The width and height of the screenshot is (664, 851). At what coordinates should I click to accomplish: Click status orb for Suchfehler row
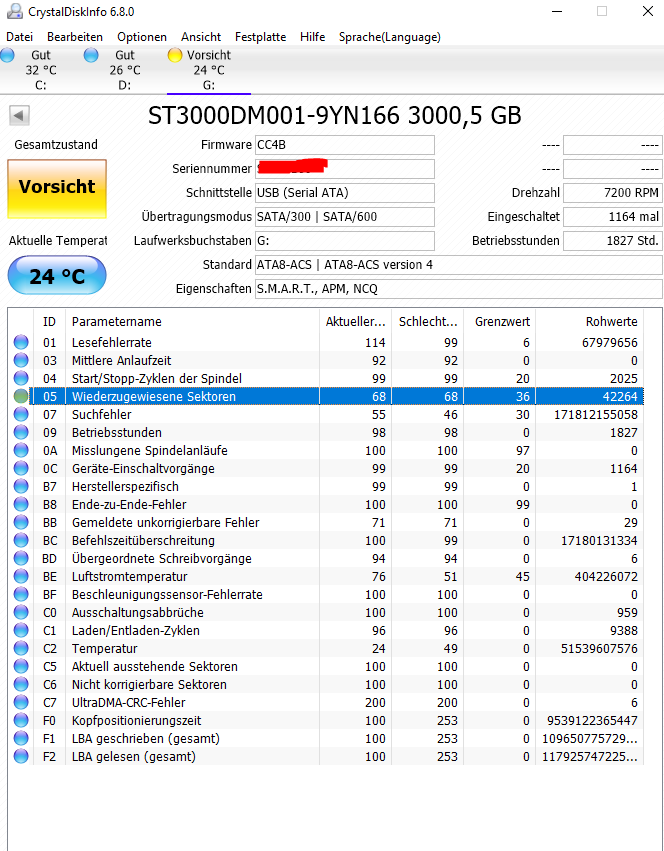(21, 414)
